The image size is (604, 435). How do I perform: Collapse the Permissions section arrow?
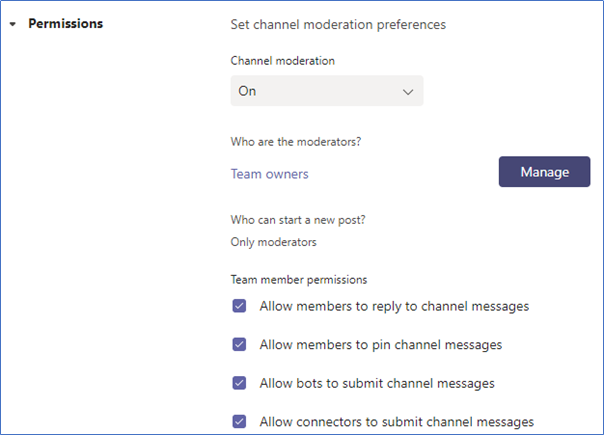point(13,24)
